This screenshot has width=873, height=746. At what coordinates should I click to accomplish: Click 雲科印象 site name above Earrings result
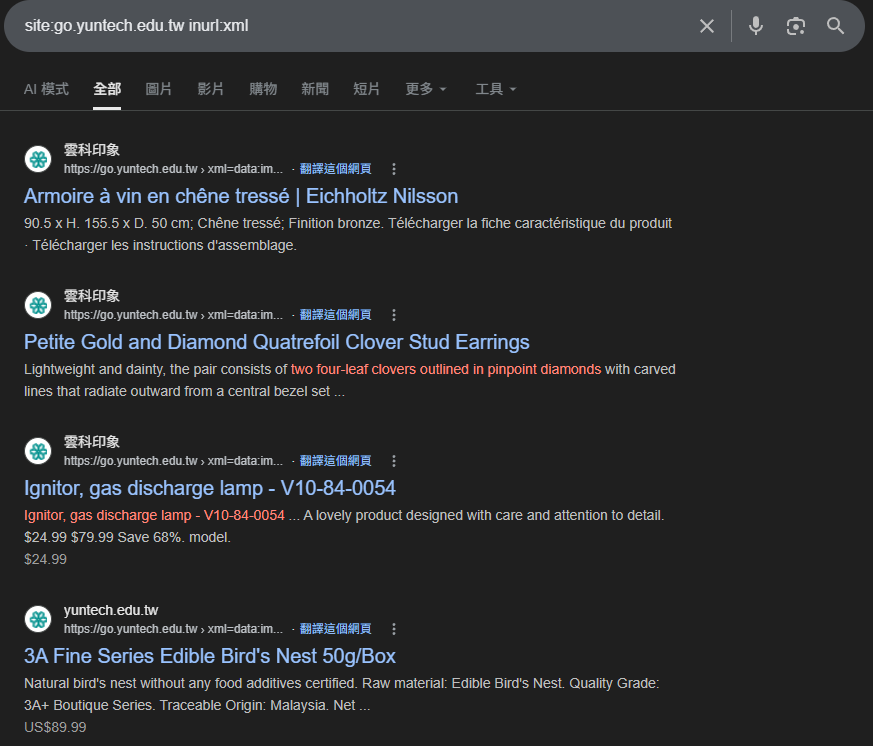[92, 296]
